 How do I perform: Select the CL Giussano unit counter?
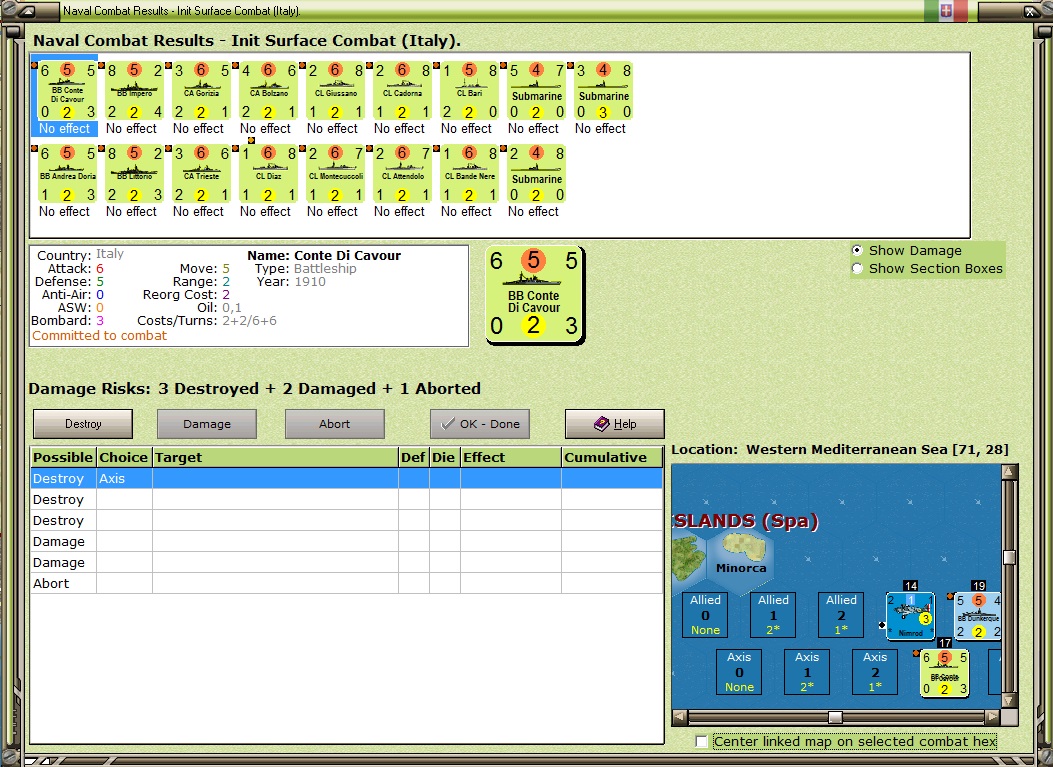click(x=335, y=91)
